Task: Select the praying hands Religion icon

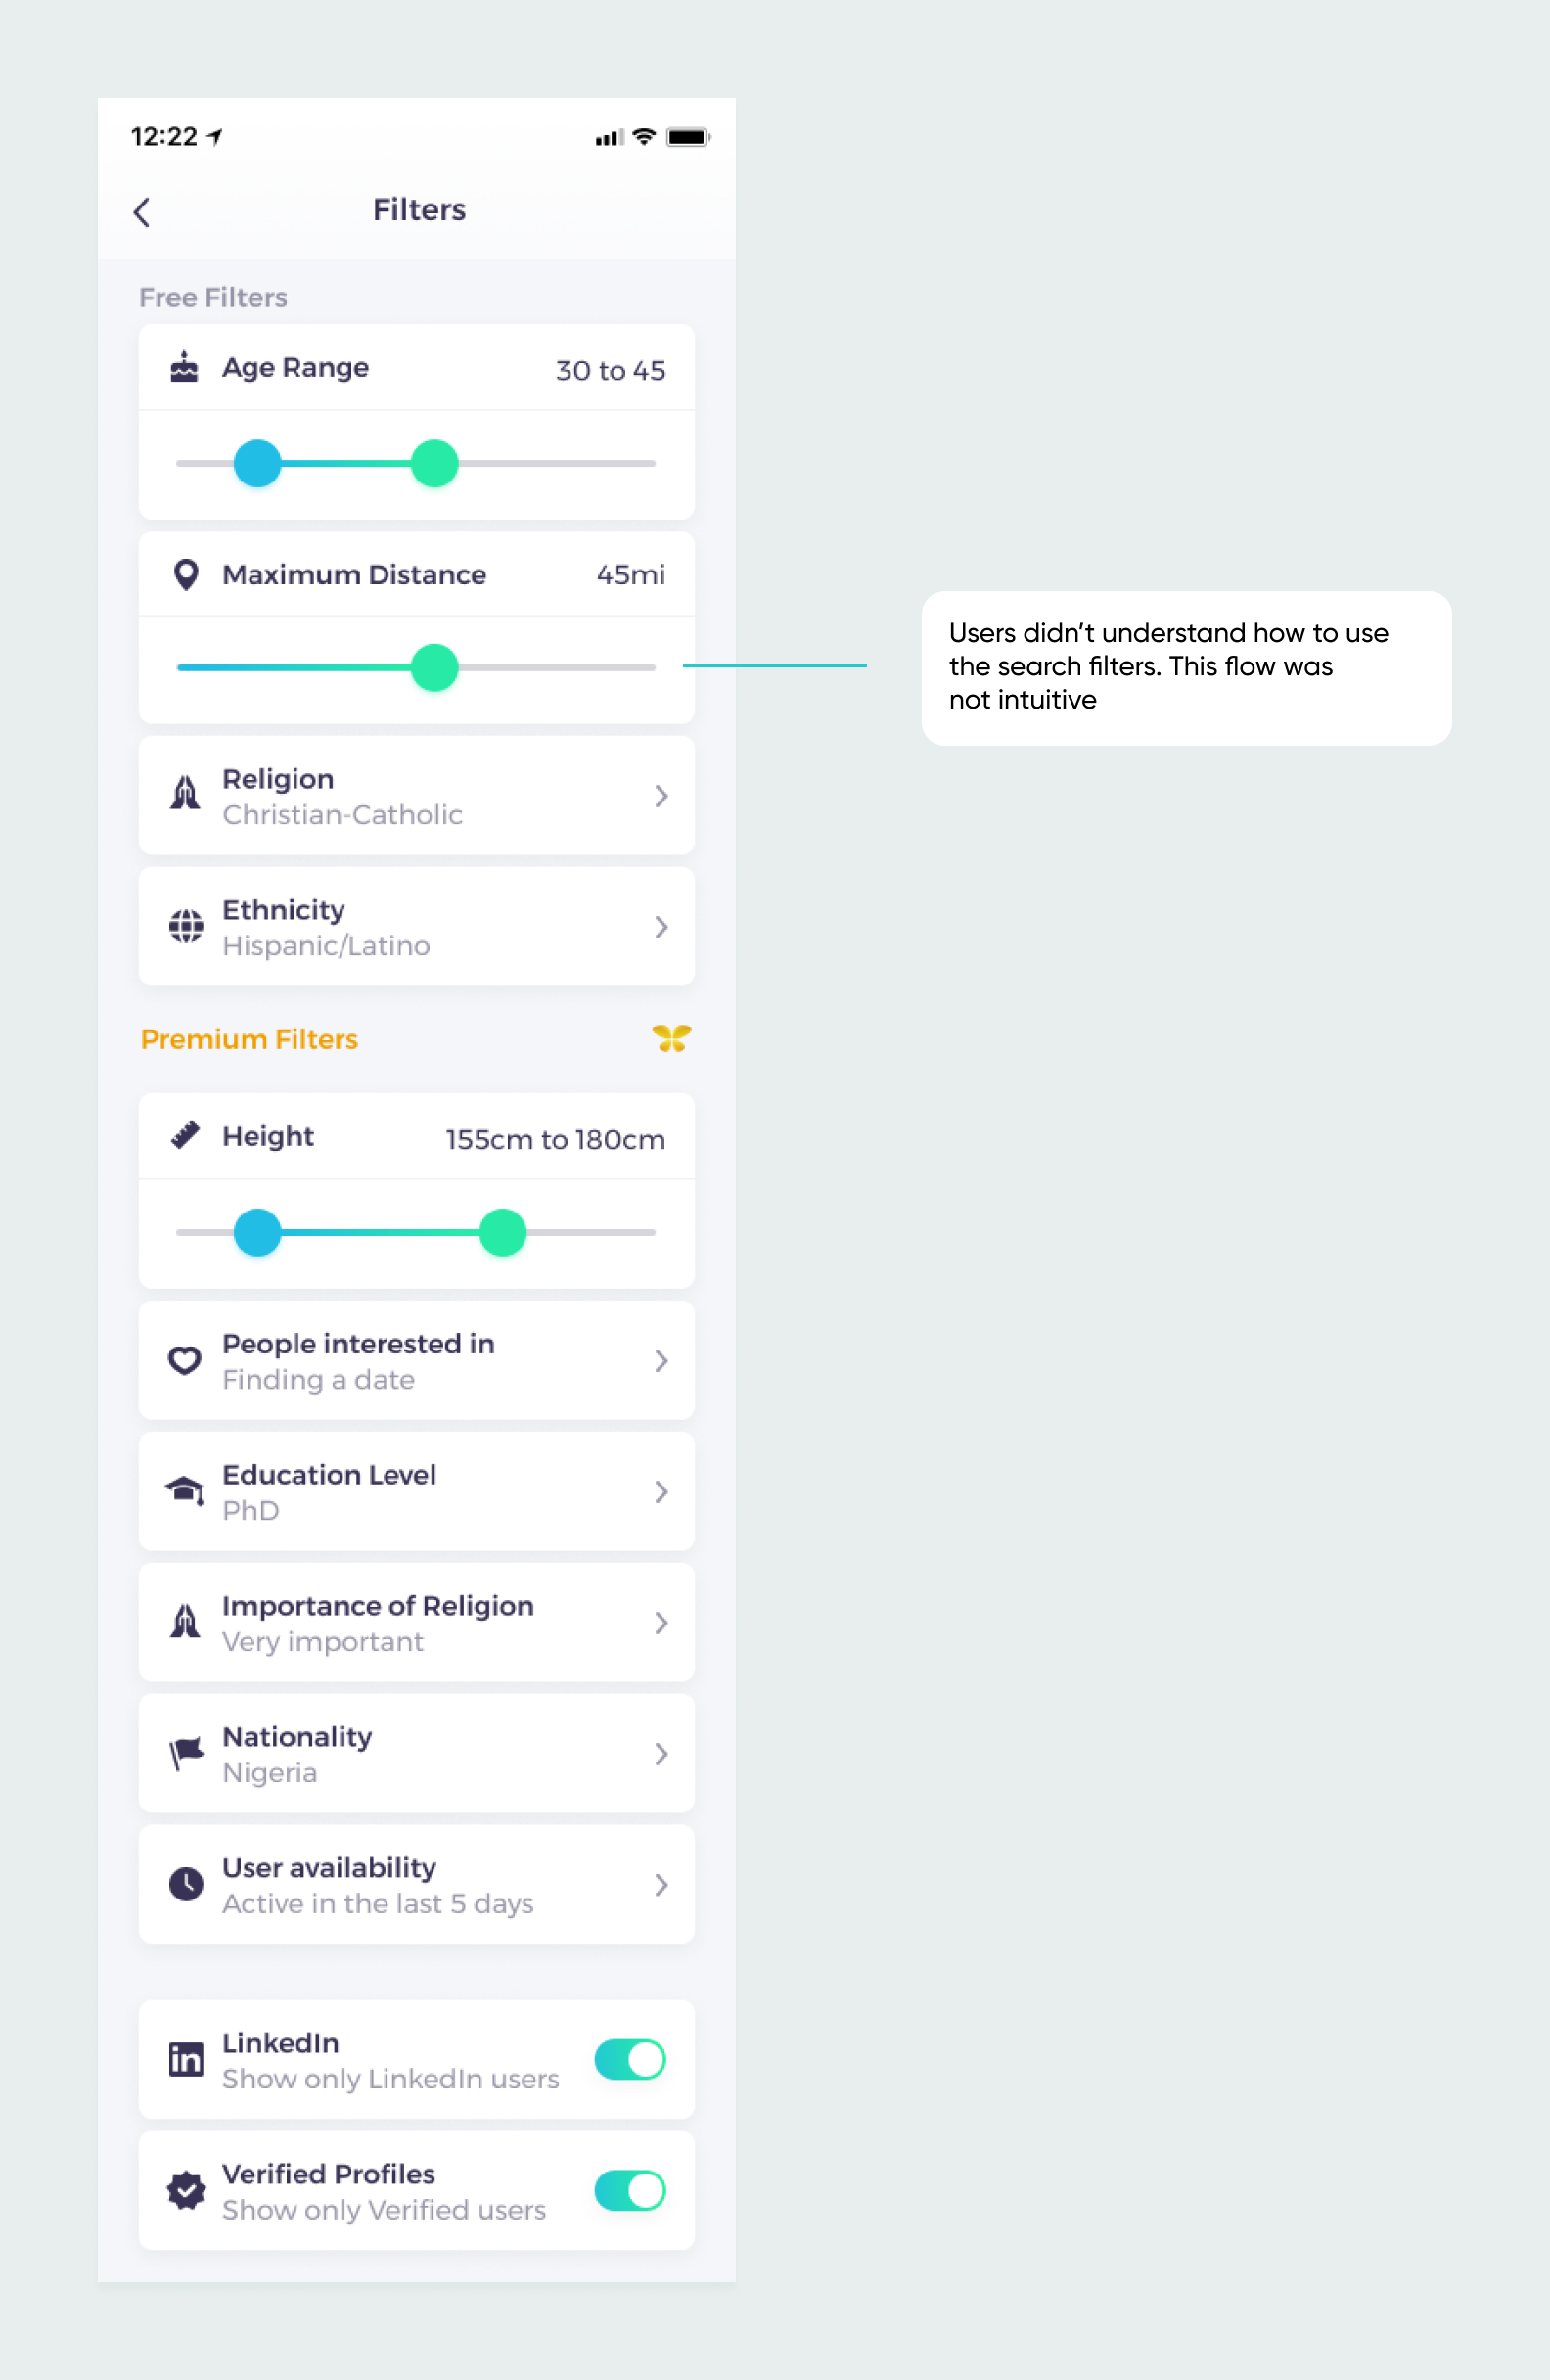Action: point(186,795)
